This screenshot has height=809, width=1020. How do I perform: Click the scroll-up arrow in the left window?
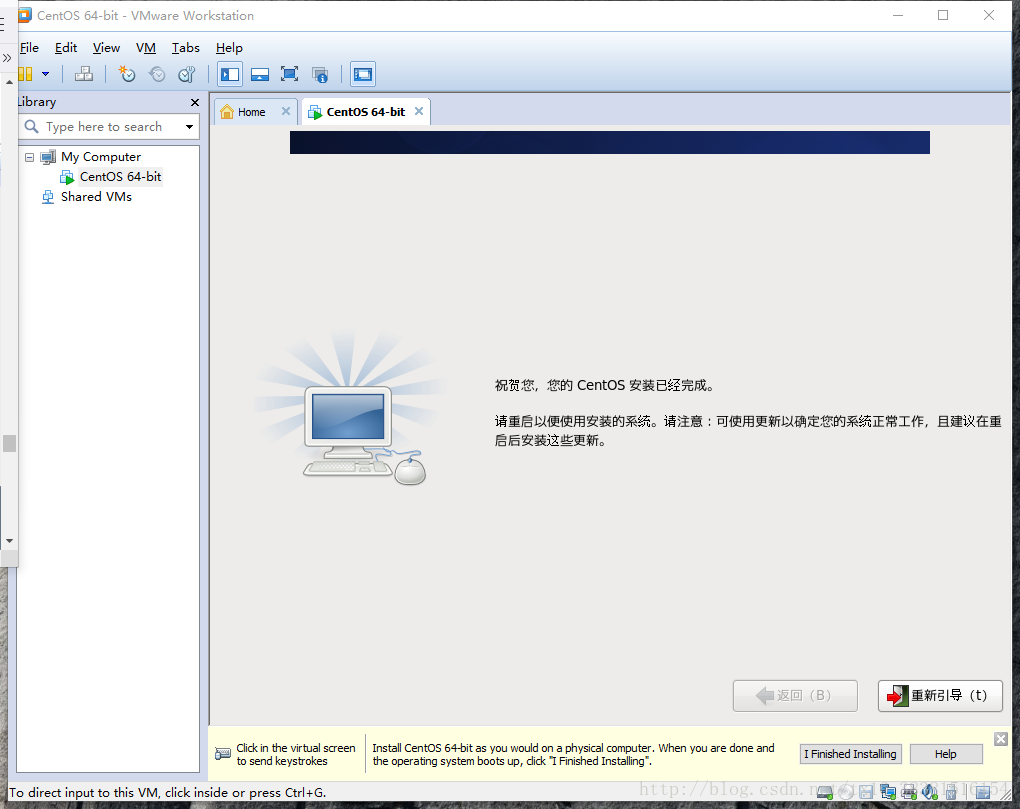(x=9, y=82)
